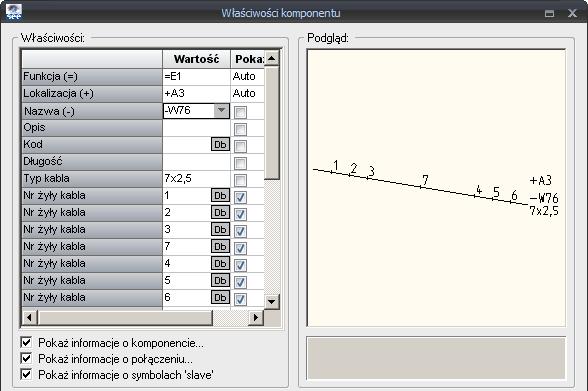Open Db button for cable wire 5
The width and height of the screenshot is (588, 391).
click(x=220, y=280)
